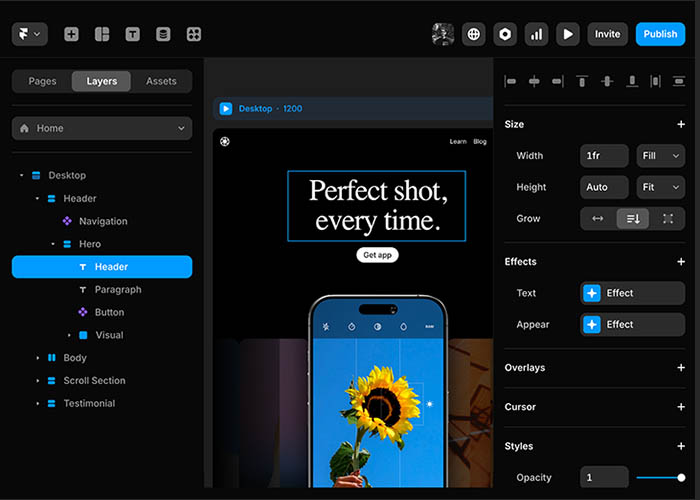Click the blue Publish button
700x500 pixels.
point(660,34)
